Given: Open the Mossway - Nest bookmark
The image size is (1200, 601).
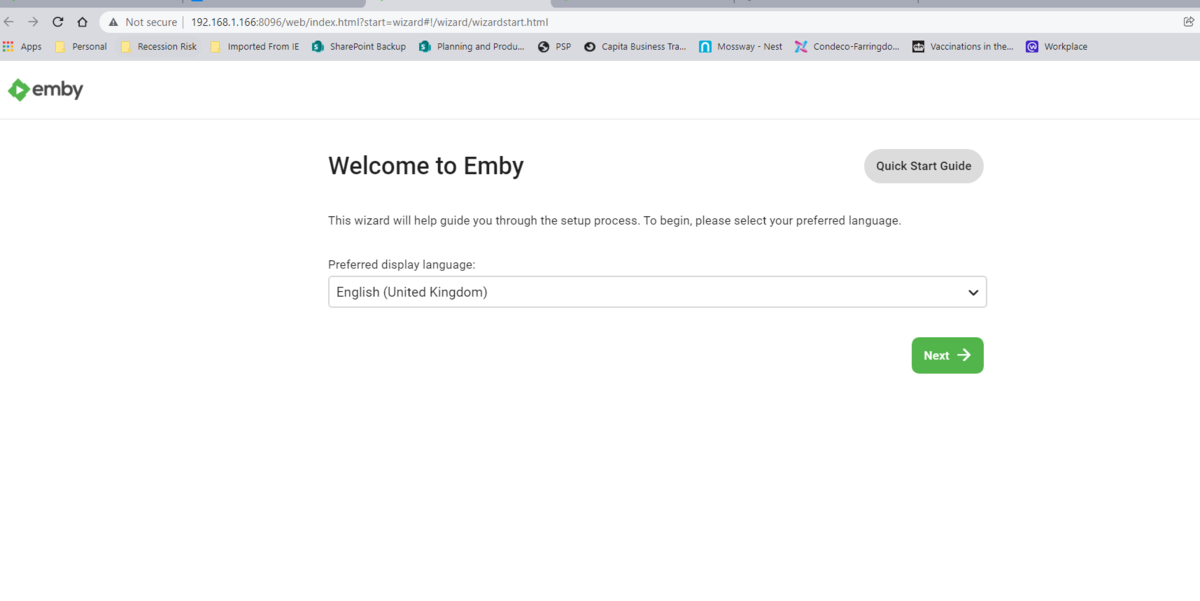Looking at the screenshot, I should coord(741,47).
